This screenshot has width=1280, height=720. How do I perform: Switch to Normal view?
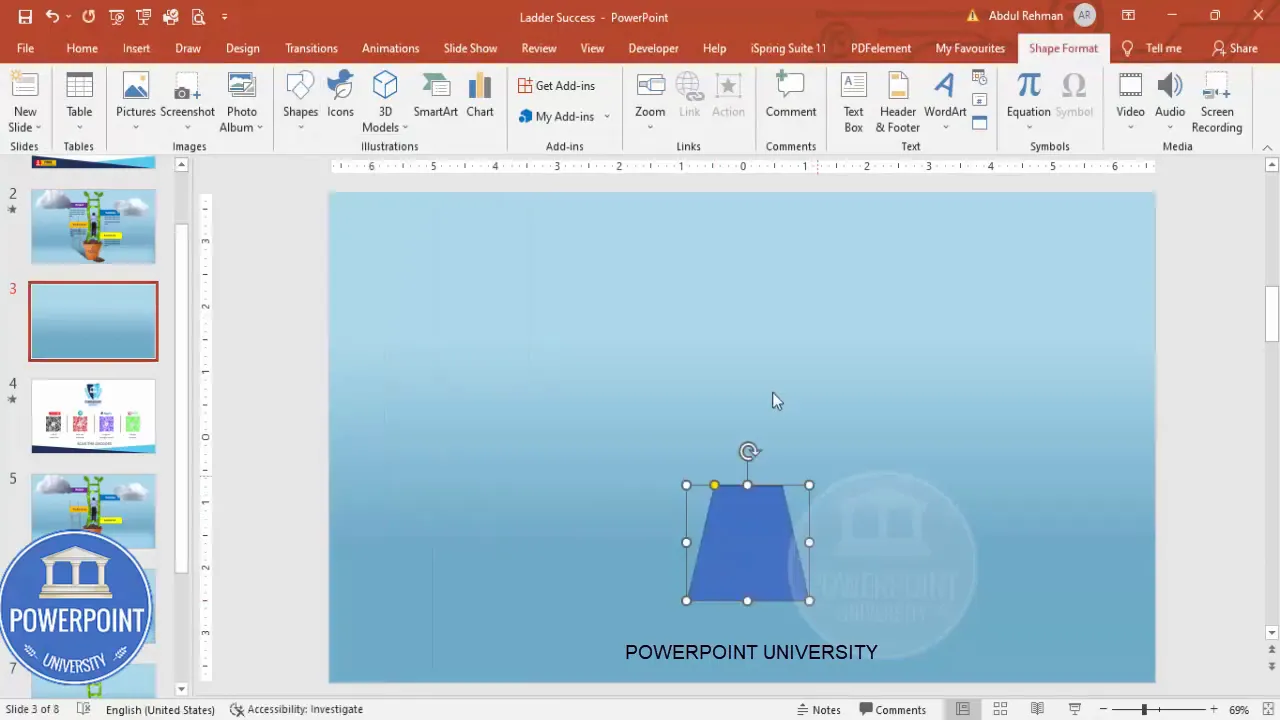(962, 709)
